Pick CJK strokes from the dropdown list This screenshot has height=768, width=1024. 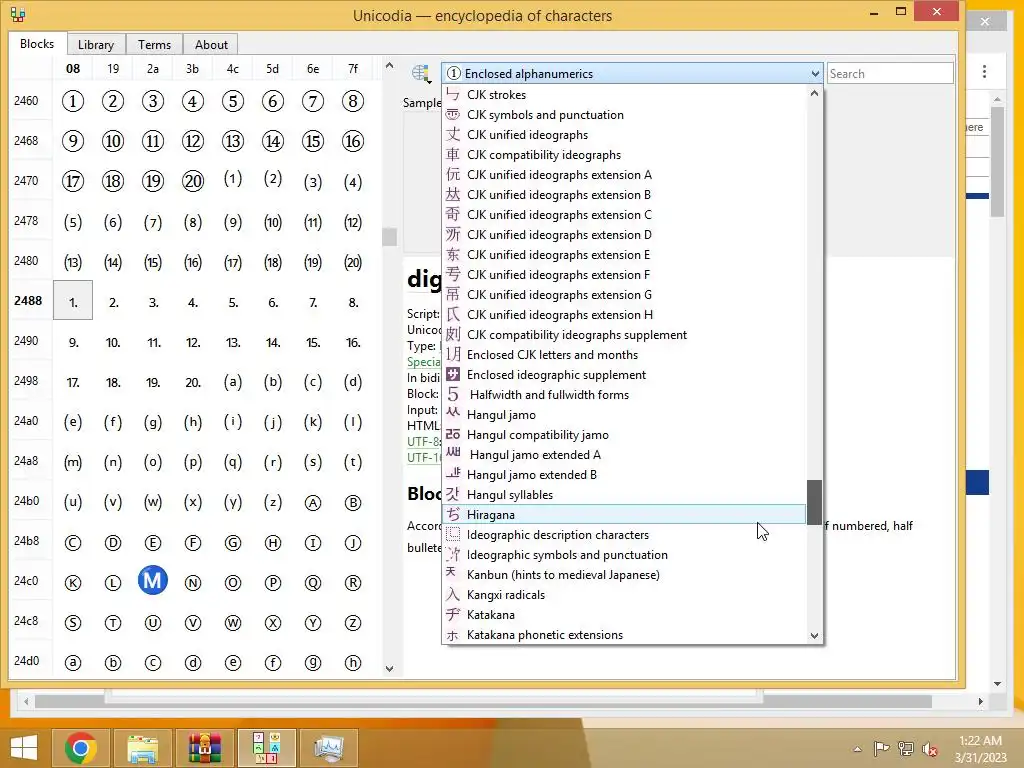(624, 95)
